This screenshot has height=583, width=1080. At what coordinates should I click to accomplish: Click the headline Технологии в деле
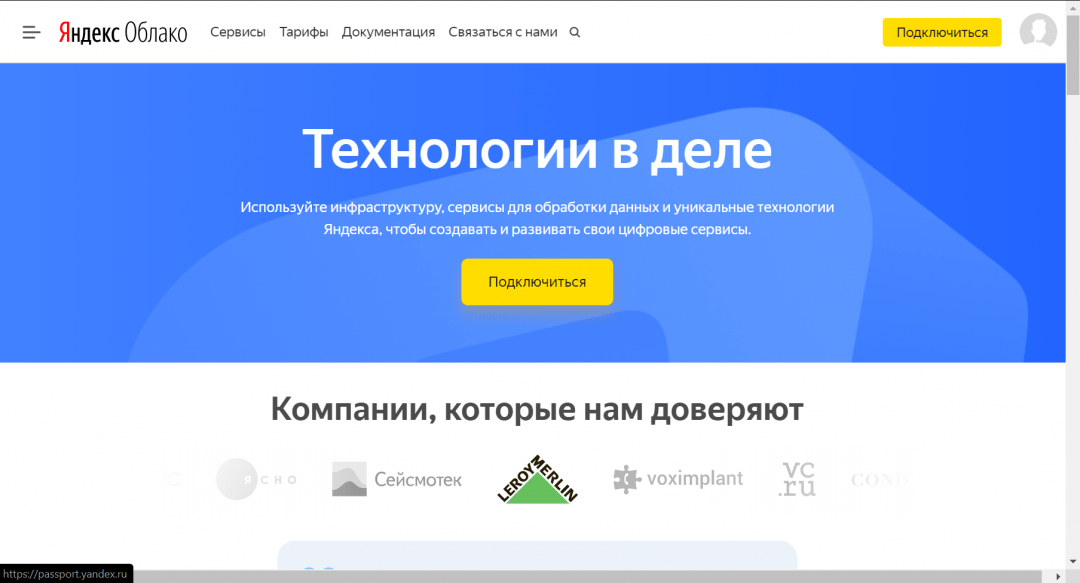pyautogui.click(x=537, y=149)
